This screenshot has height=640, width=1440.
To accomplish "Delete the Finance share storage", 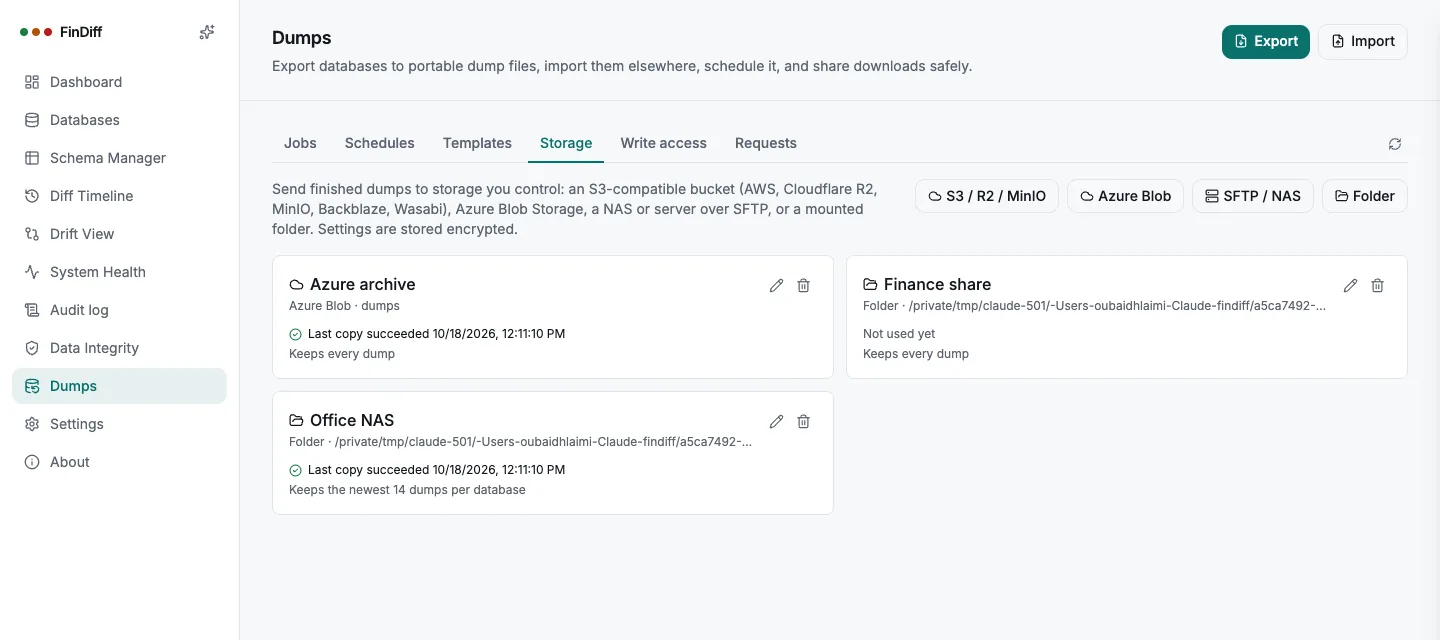I will (x=1377, y=285).
